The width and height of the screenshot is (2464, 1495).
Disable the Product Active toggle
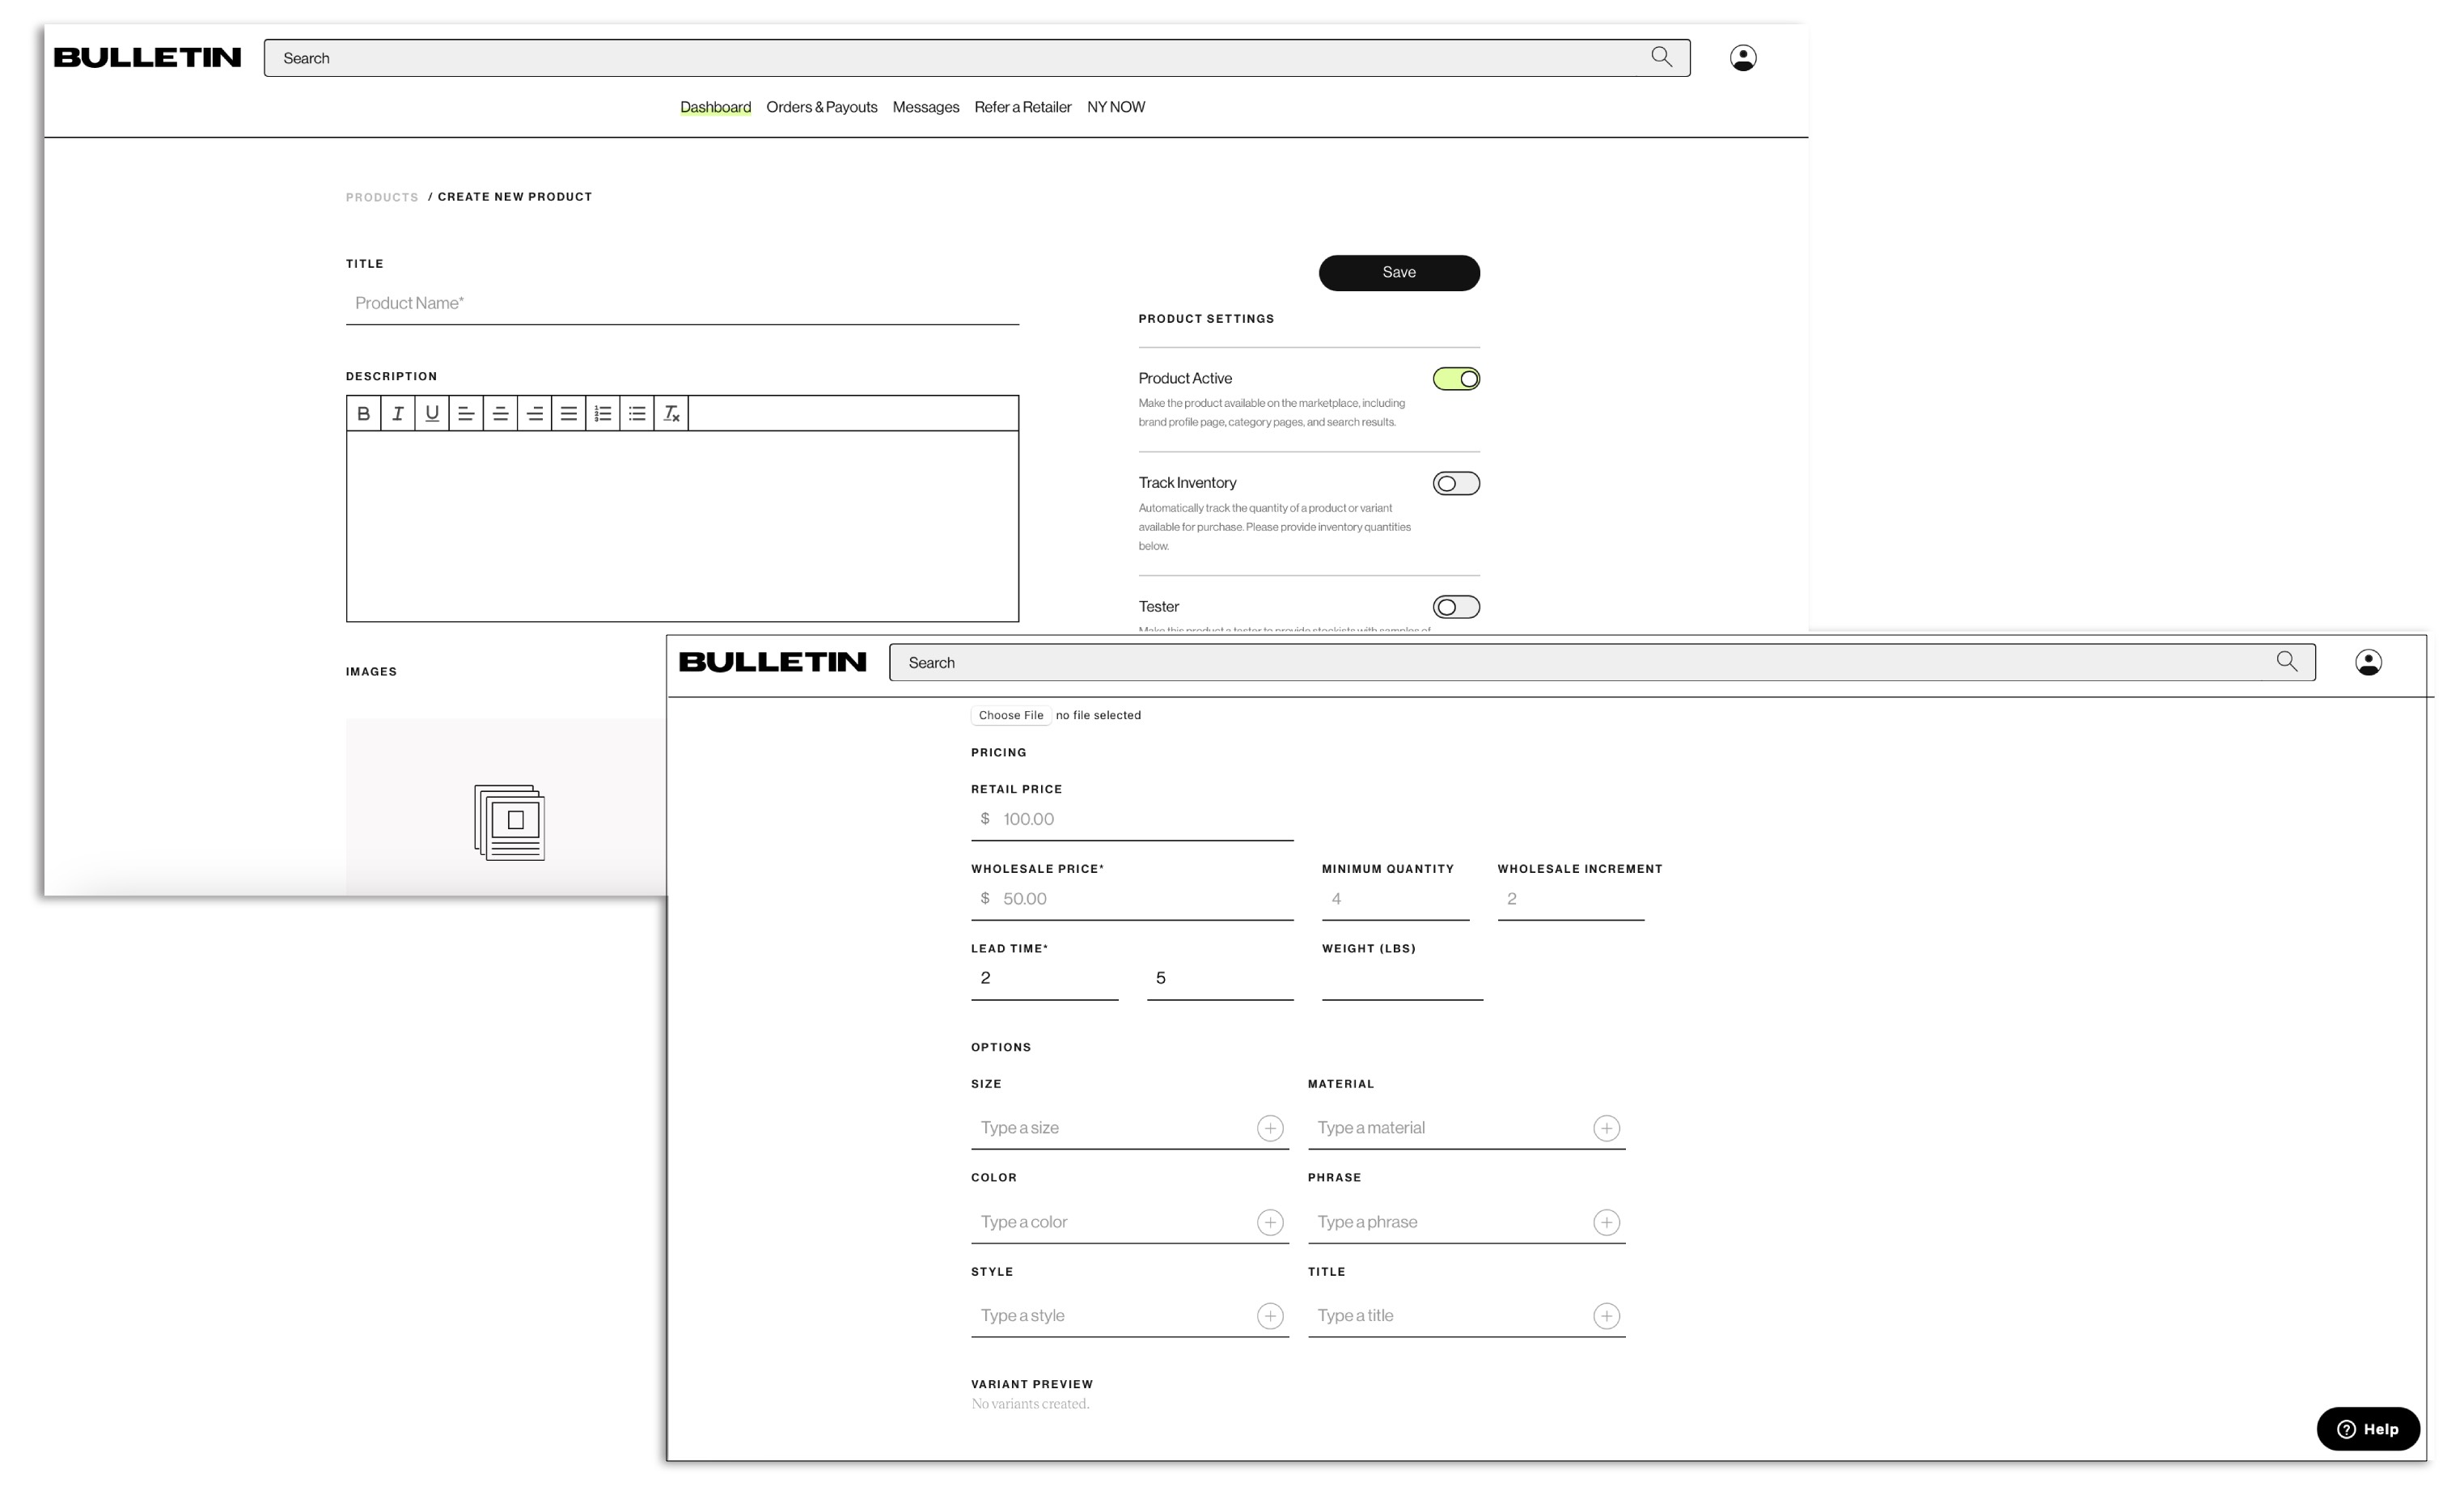click(x=1456, y=379)
